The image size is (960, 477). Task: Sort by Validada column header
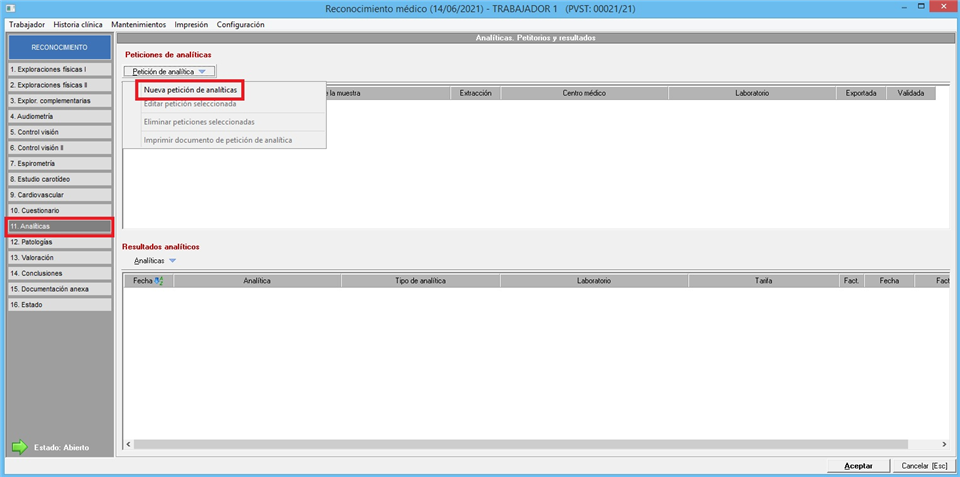click(910, 94)
